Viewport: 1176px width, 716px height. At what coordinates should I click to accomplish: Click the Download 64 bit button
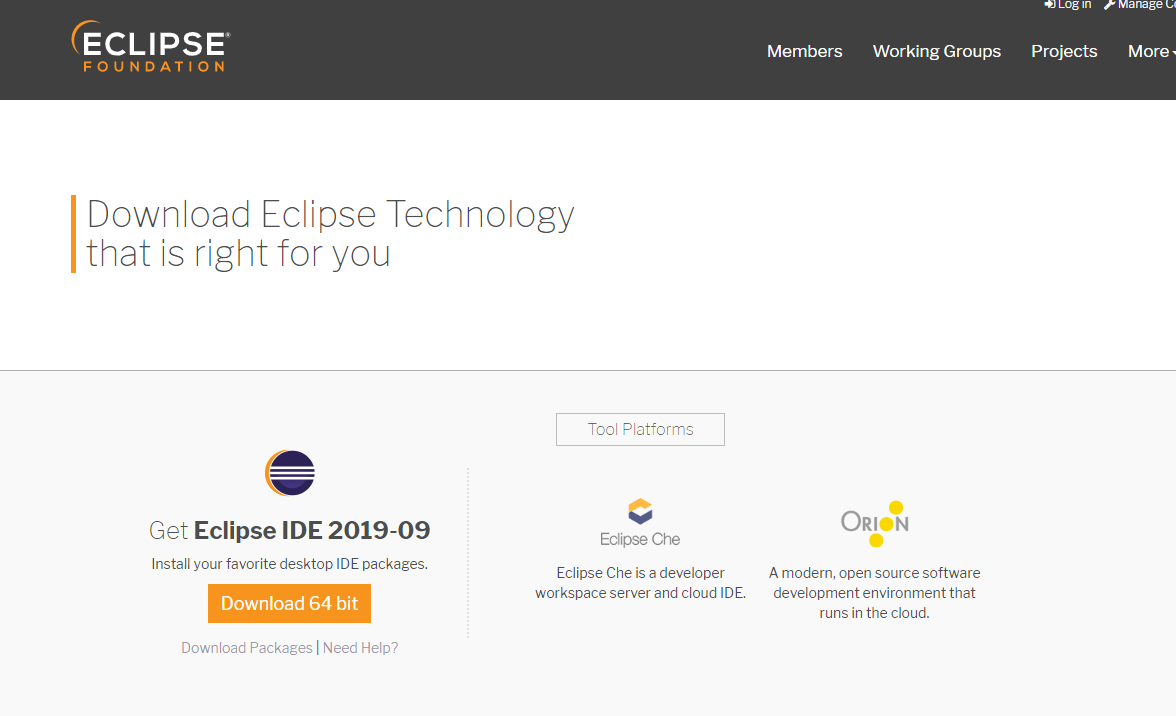[290, 604]
